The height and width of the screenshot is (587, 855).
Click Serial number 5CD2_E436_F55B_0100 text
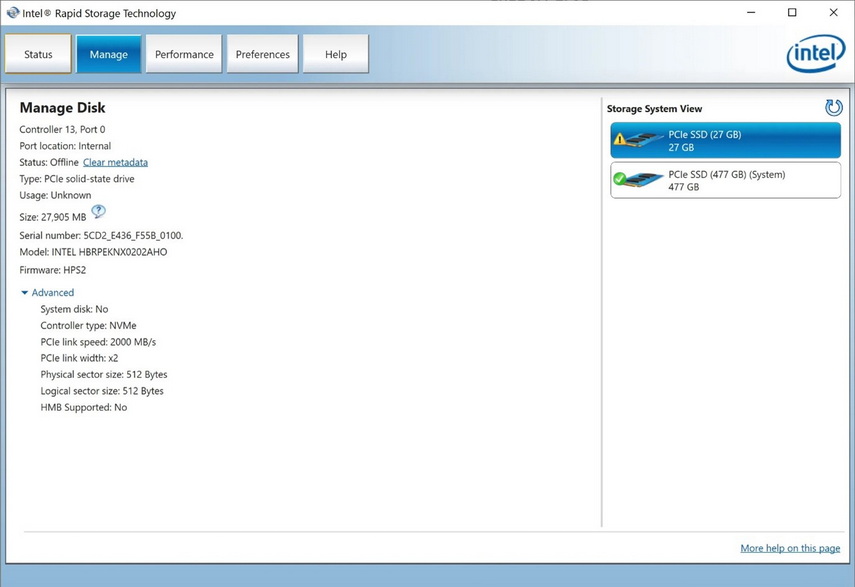click(x=101, y=235)
